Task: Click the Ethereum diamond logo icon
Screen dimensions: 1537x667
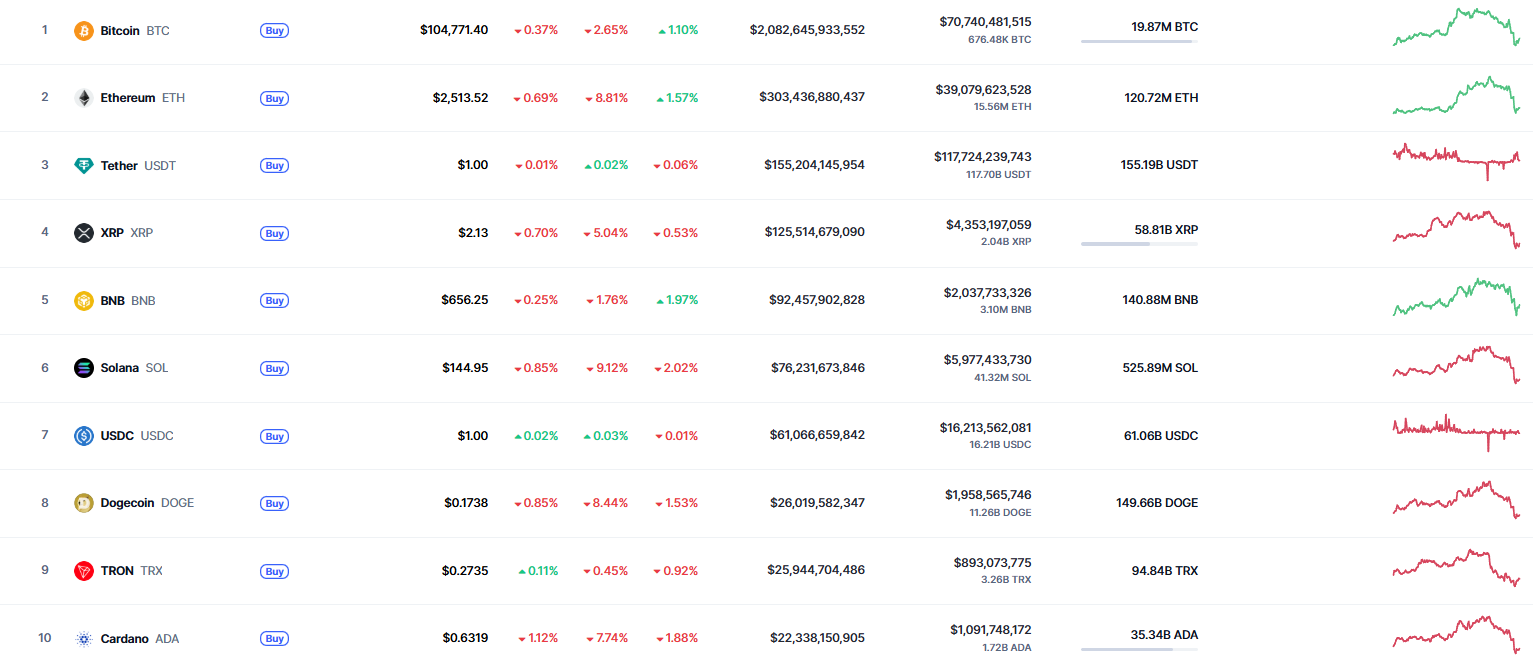Action: click(84, 98)
